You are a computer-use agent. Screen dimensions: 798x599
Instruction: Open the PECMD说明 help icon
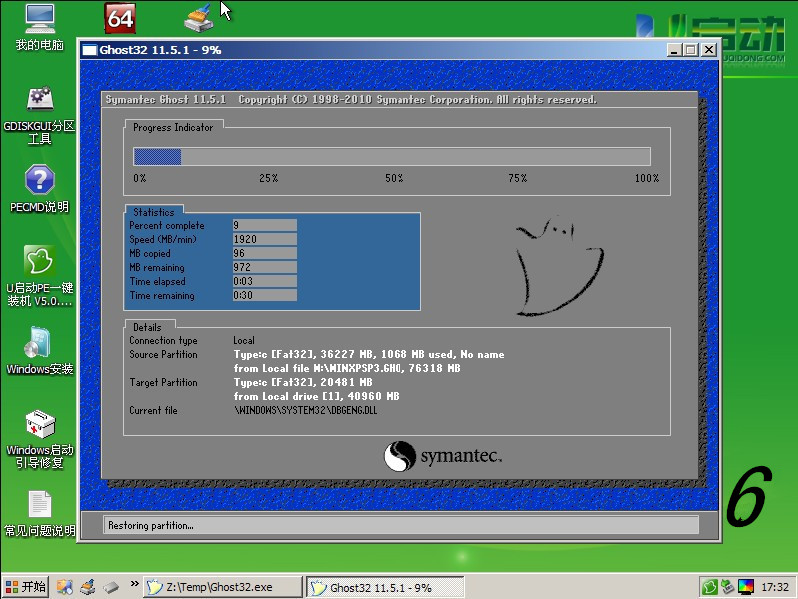click(39, 181)
